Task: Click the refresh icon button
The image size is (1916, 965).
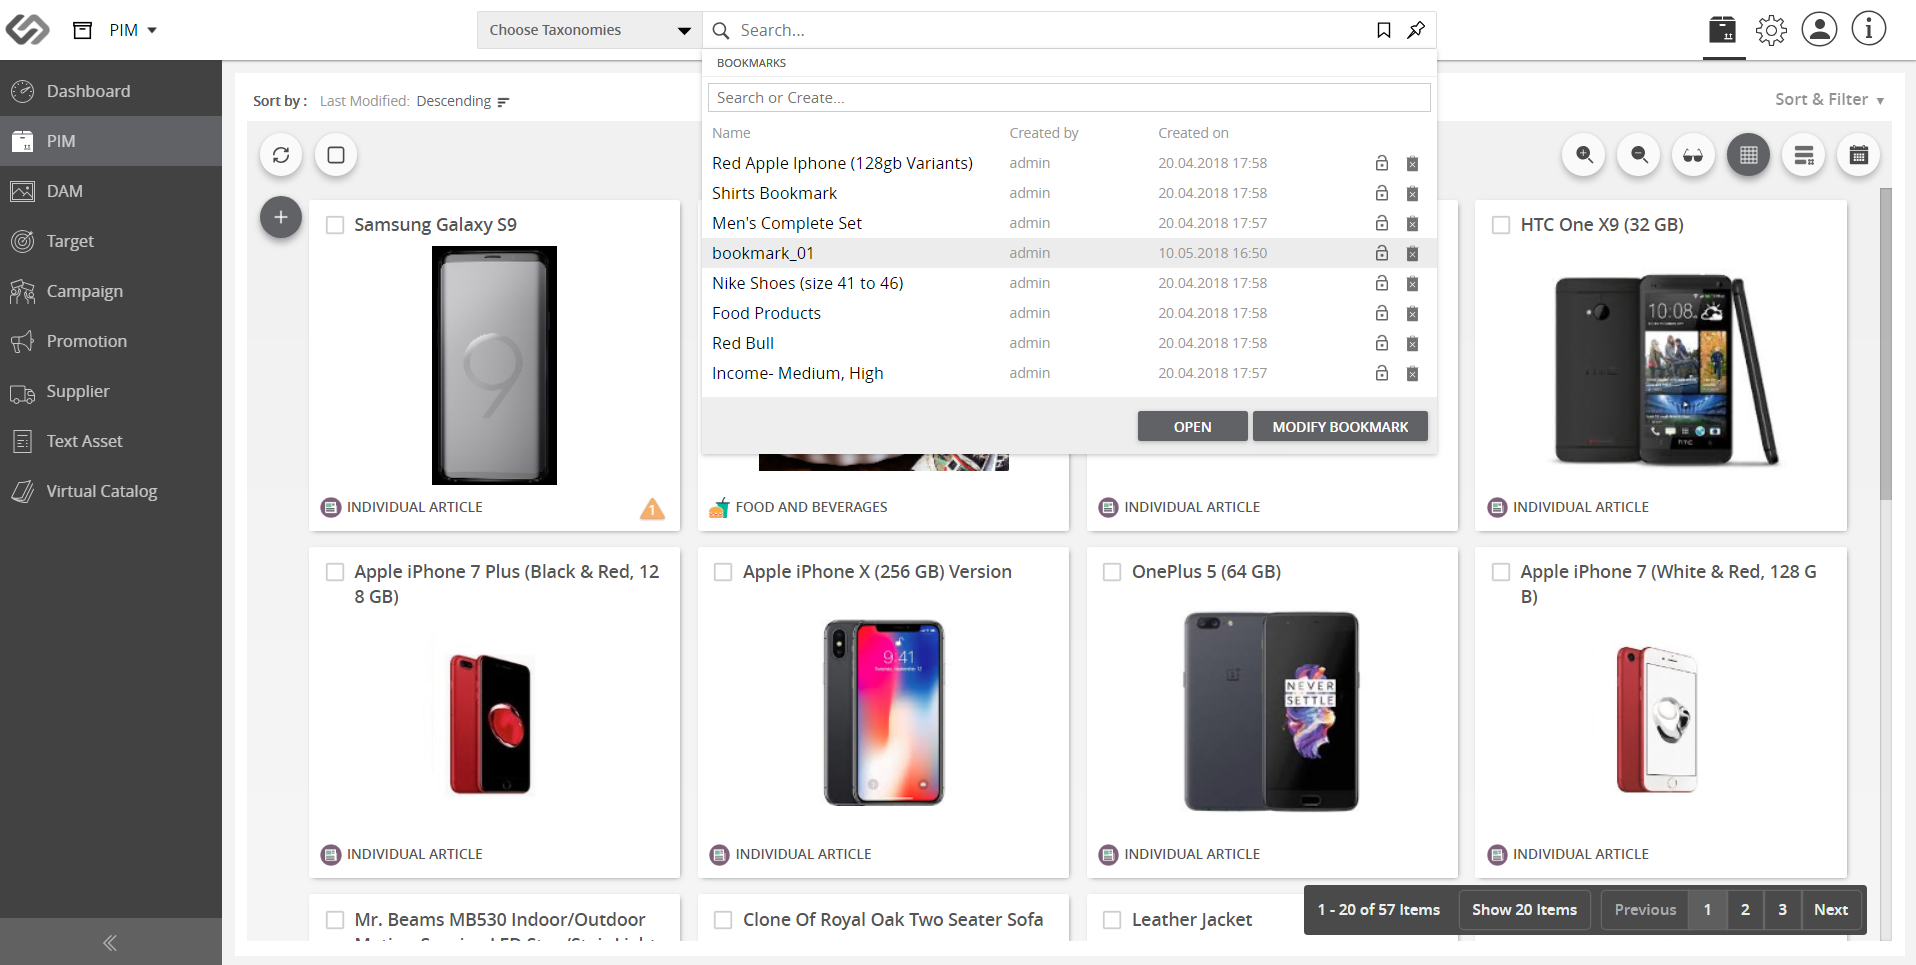Action: tap(281, 155)
